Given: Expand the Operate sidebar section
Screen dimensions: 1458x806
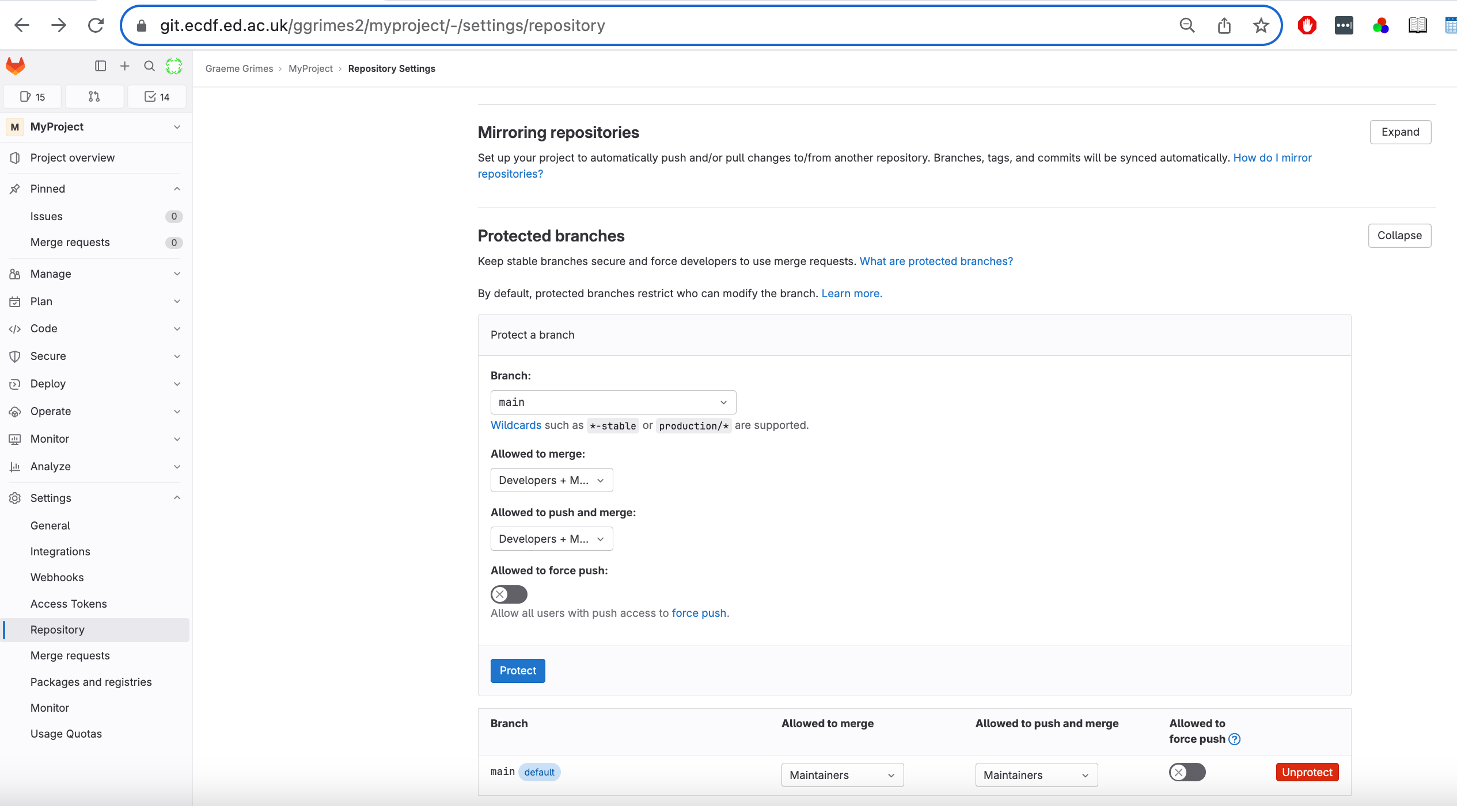Looking at the screenshot, I should tap(95, 411).
